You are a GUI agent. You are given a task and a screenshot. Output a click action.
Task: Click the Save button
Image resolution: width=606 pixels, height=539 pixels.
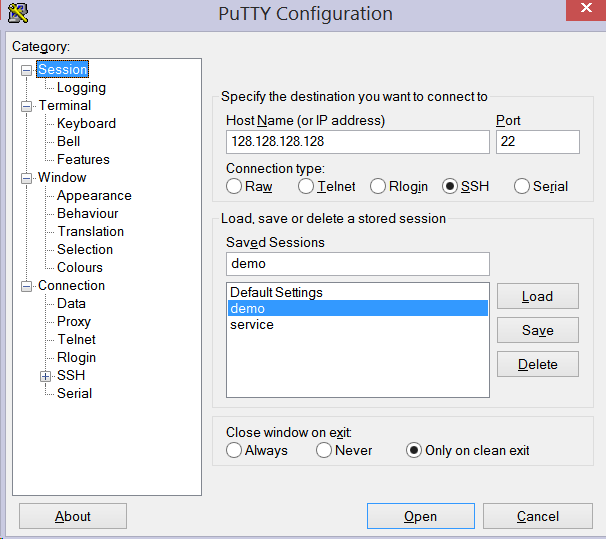click(x=538, y=330)
